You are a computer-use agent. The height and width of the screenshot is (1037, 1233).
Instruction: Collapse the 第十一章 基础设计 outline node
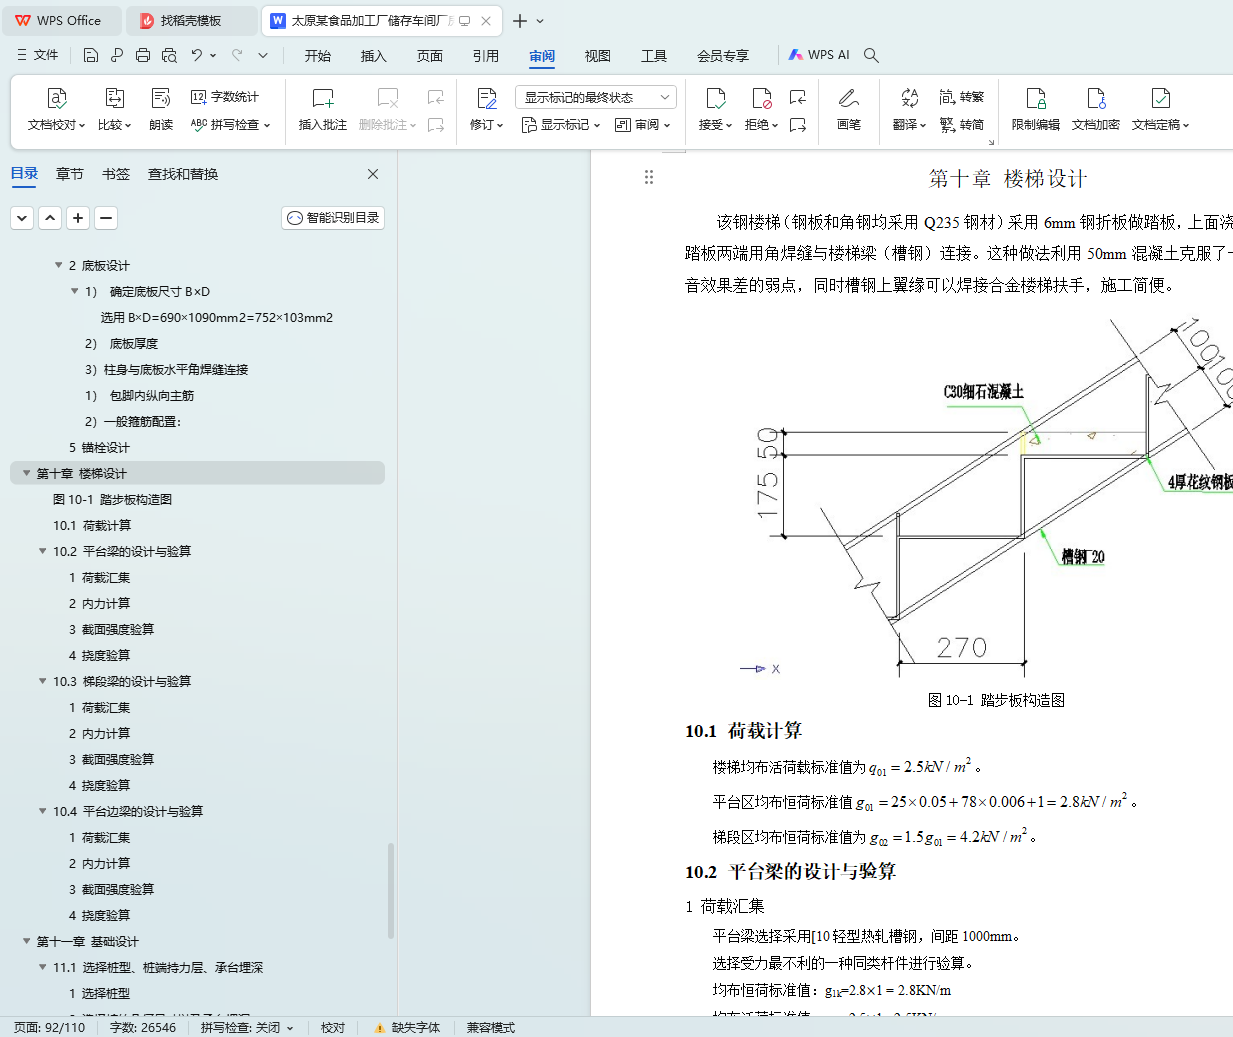tap(27, 941)
